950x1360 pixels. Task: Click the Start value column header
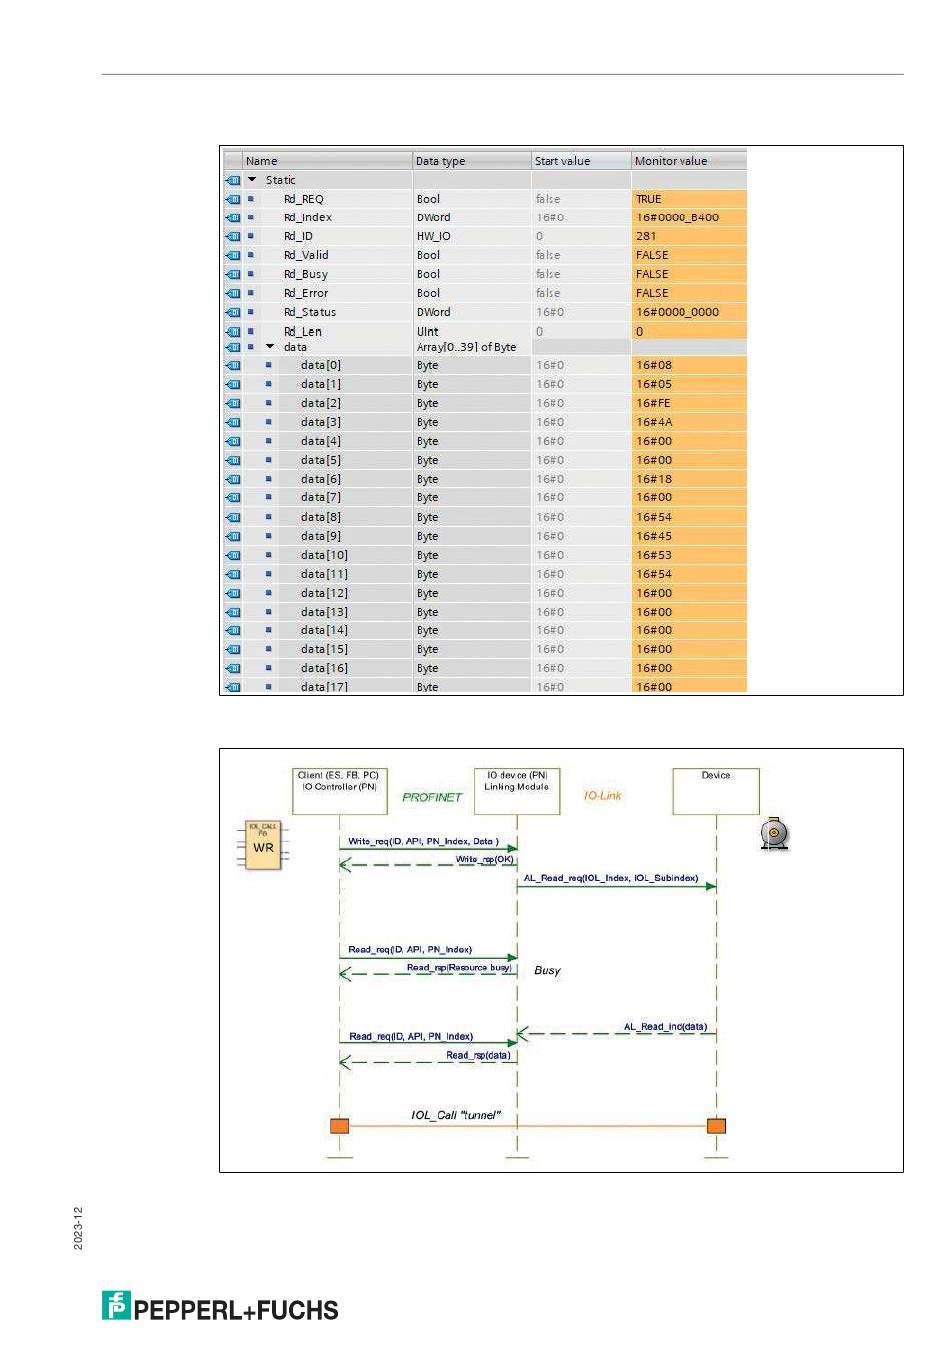(581, 161)
